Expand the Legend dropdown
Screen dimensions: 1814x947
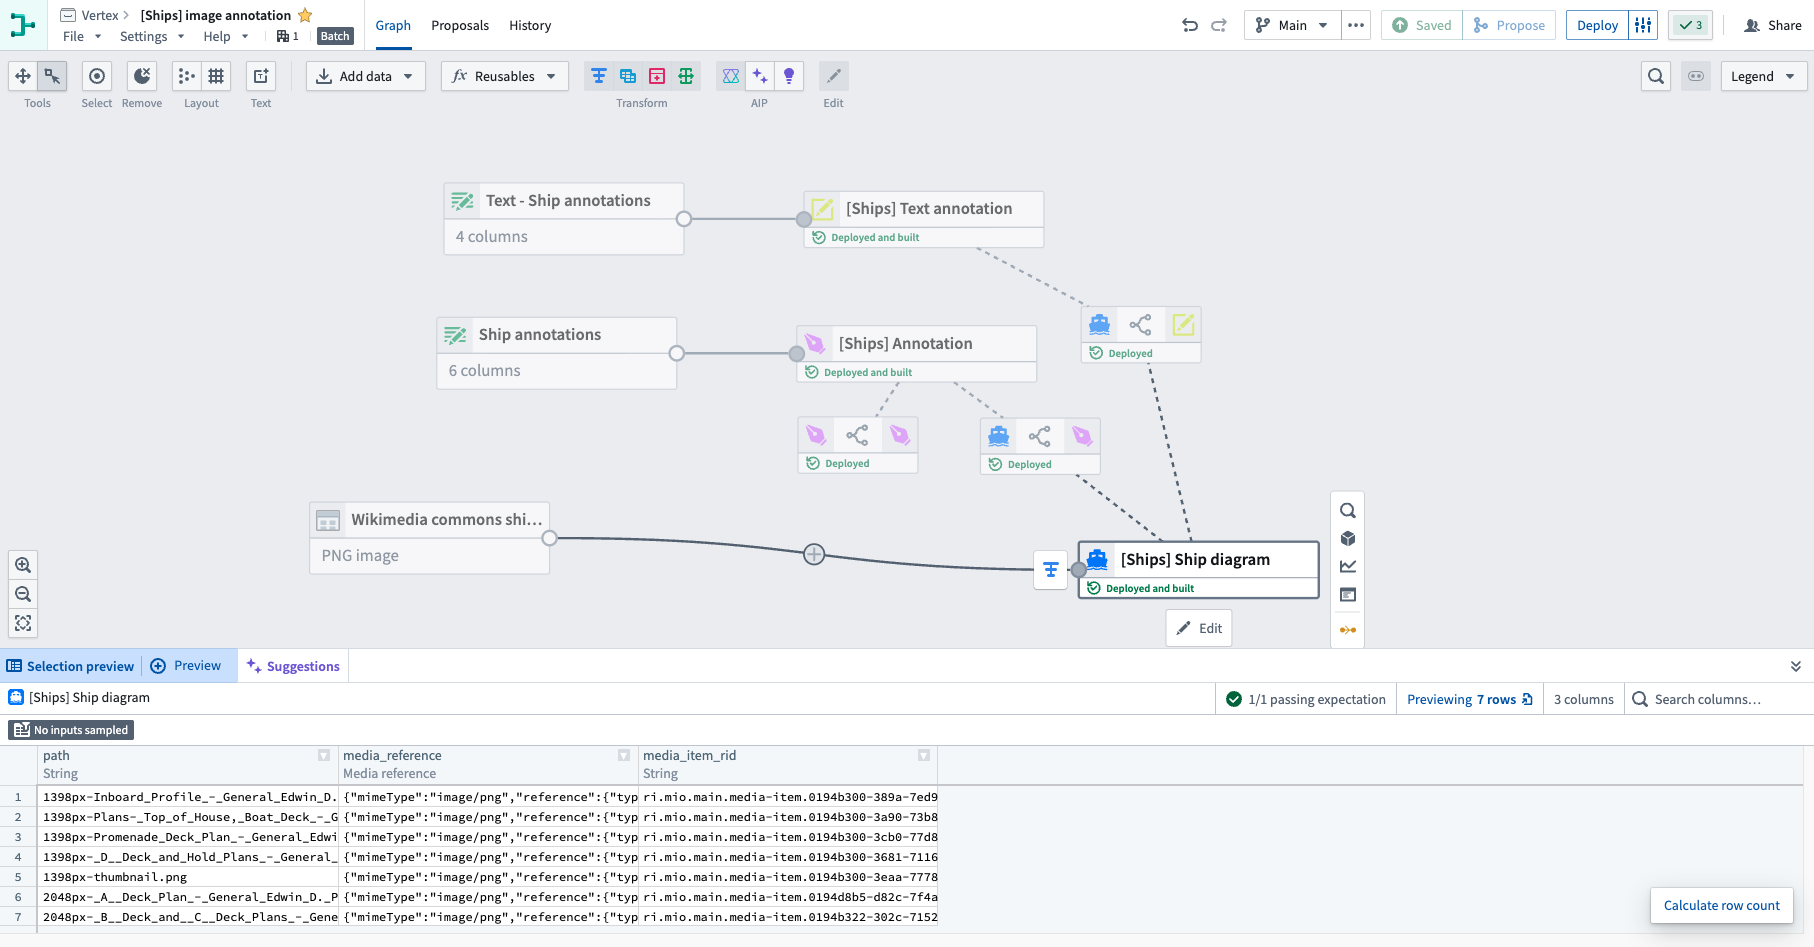point(1762,76)
